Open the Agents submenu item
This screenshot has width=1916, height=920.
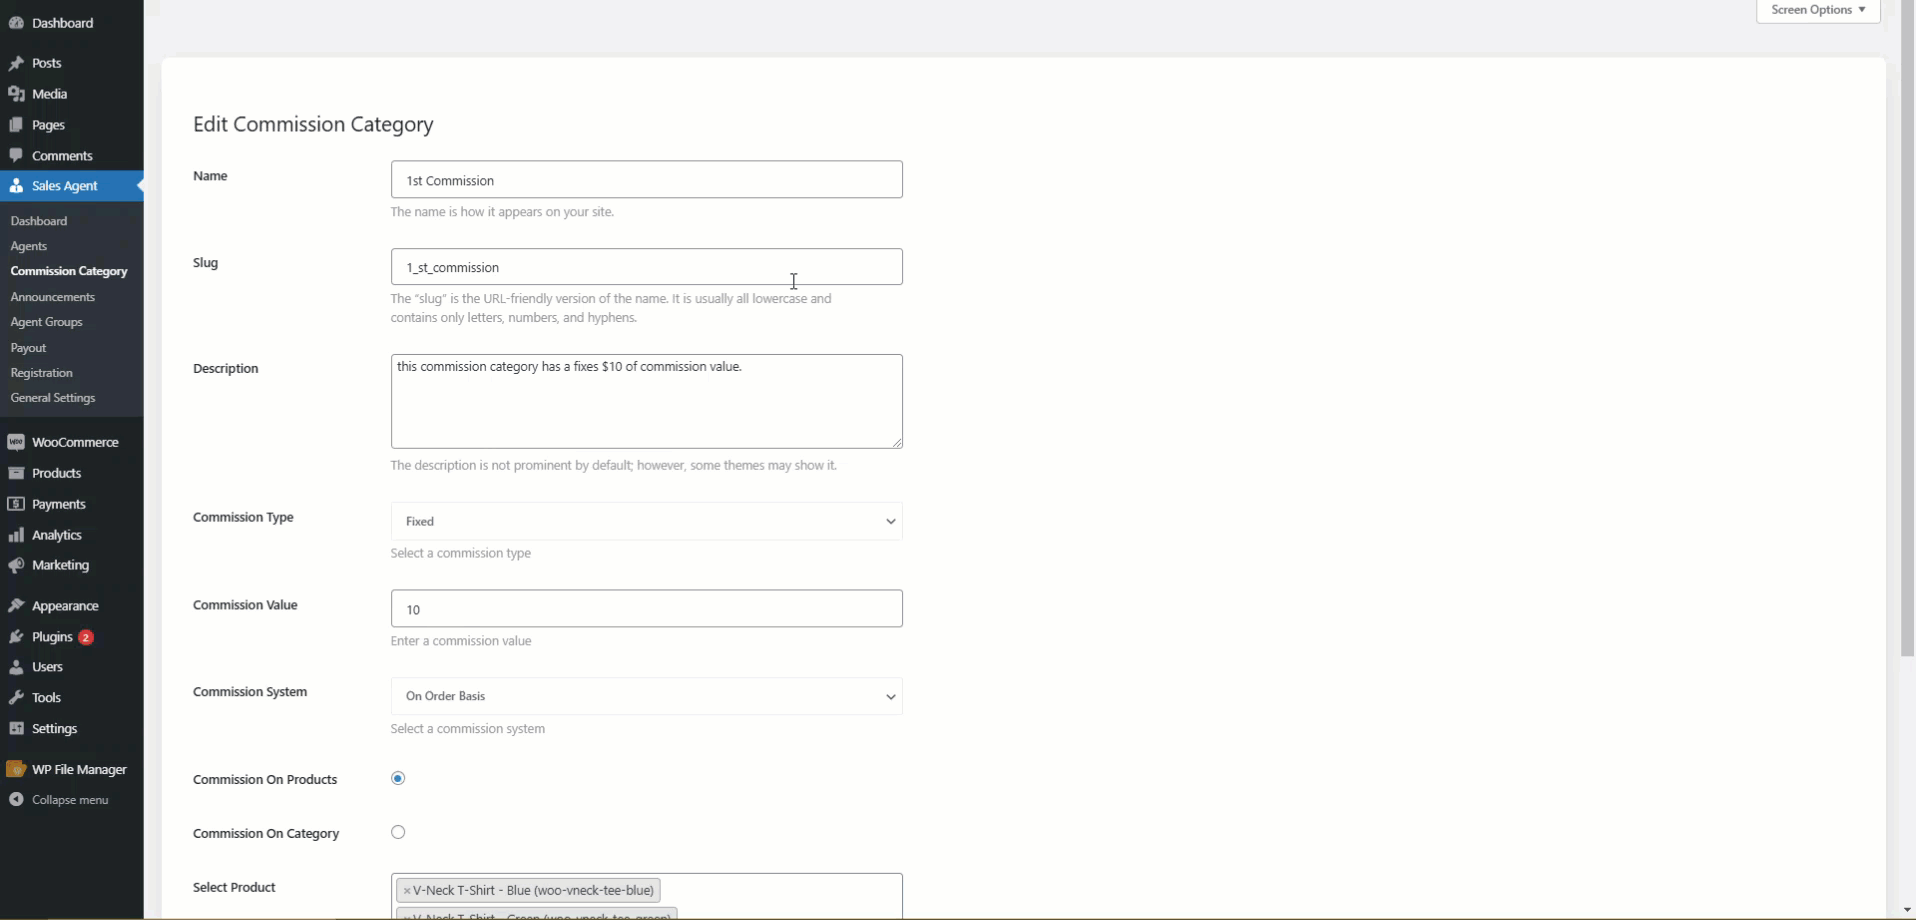click(x=29, y=246)
